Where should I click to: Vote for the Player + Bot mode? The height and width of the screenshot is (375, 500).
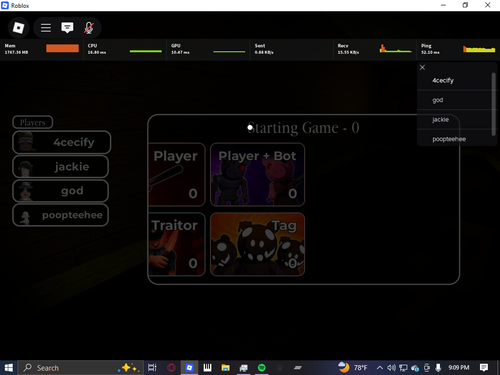click(257, 175)
